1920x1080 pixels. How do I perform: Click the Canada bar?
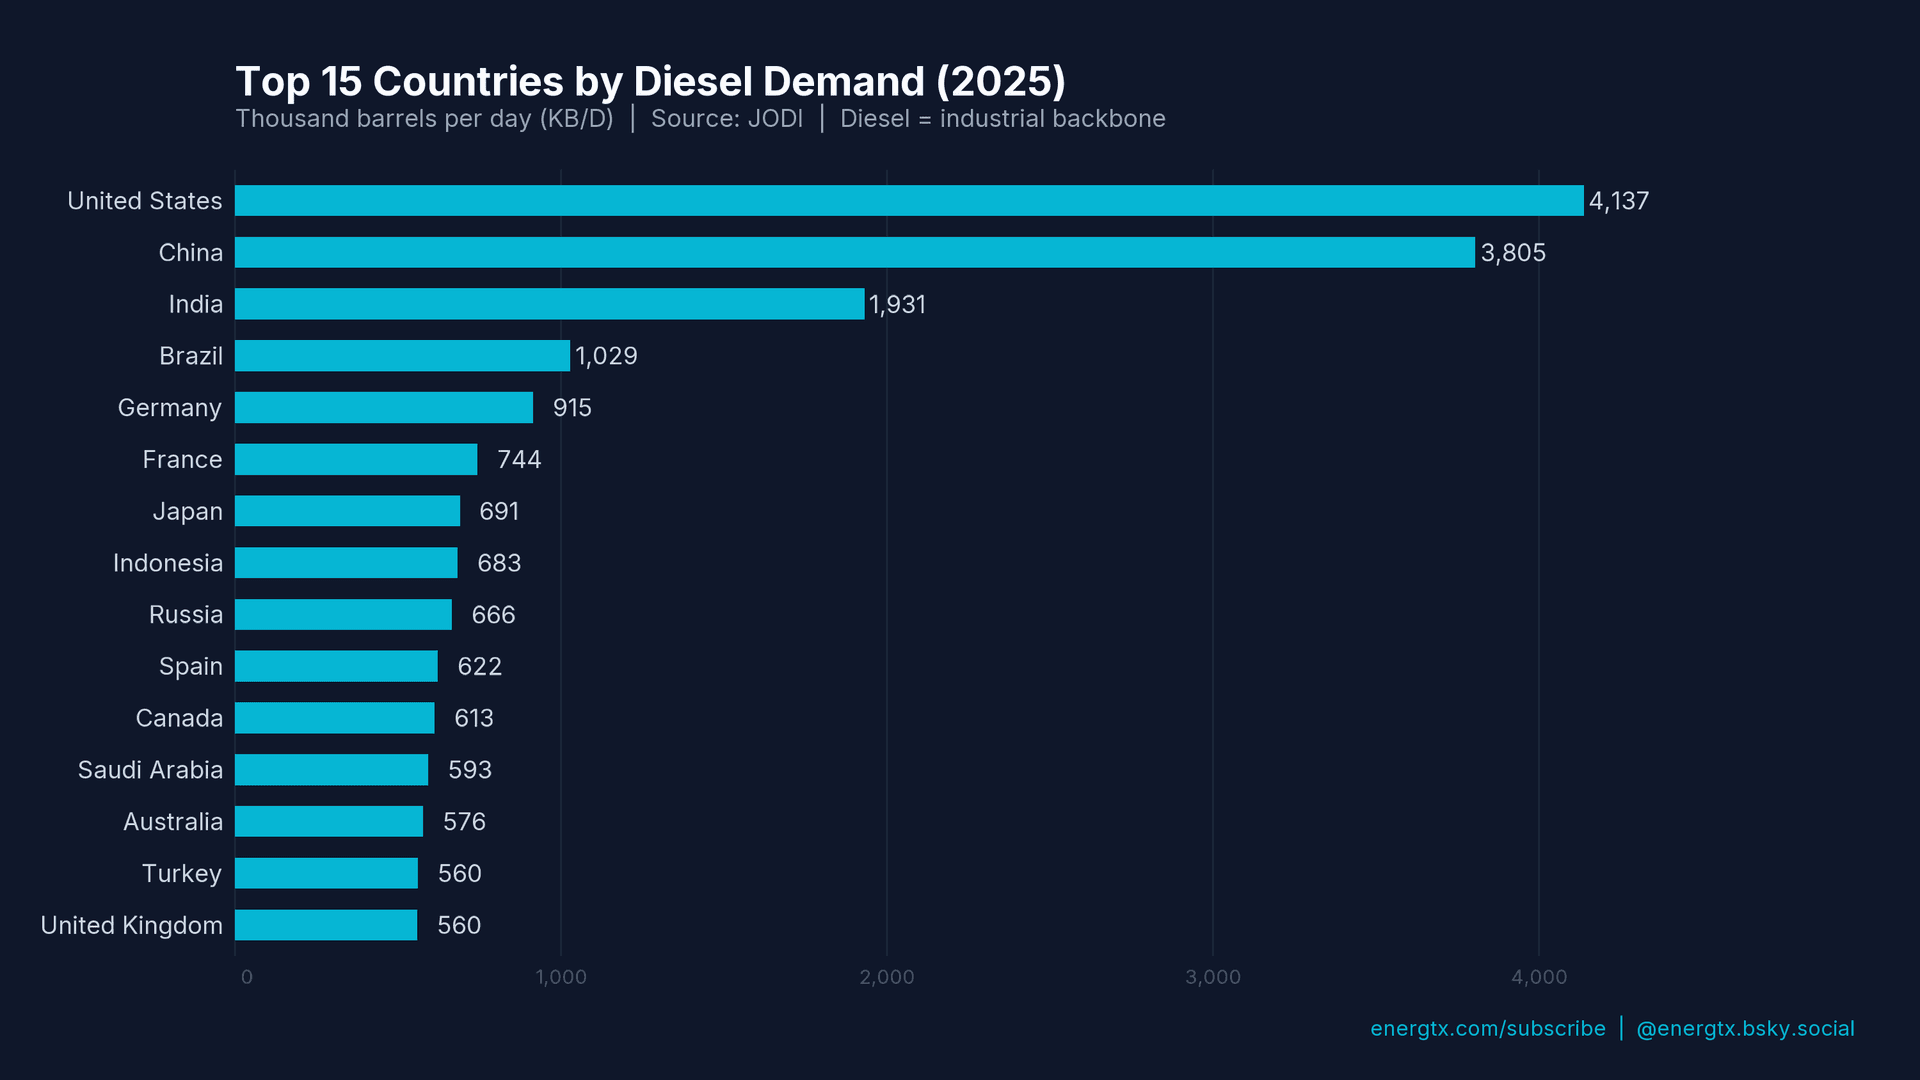(335, 717)
